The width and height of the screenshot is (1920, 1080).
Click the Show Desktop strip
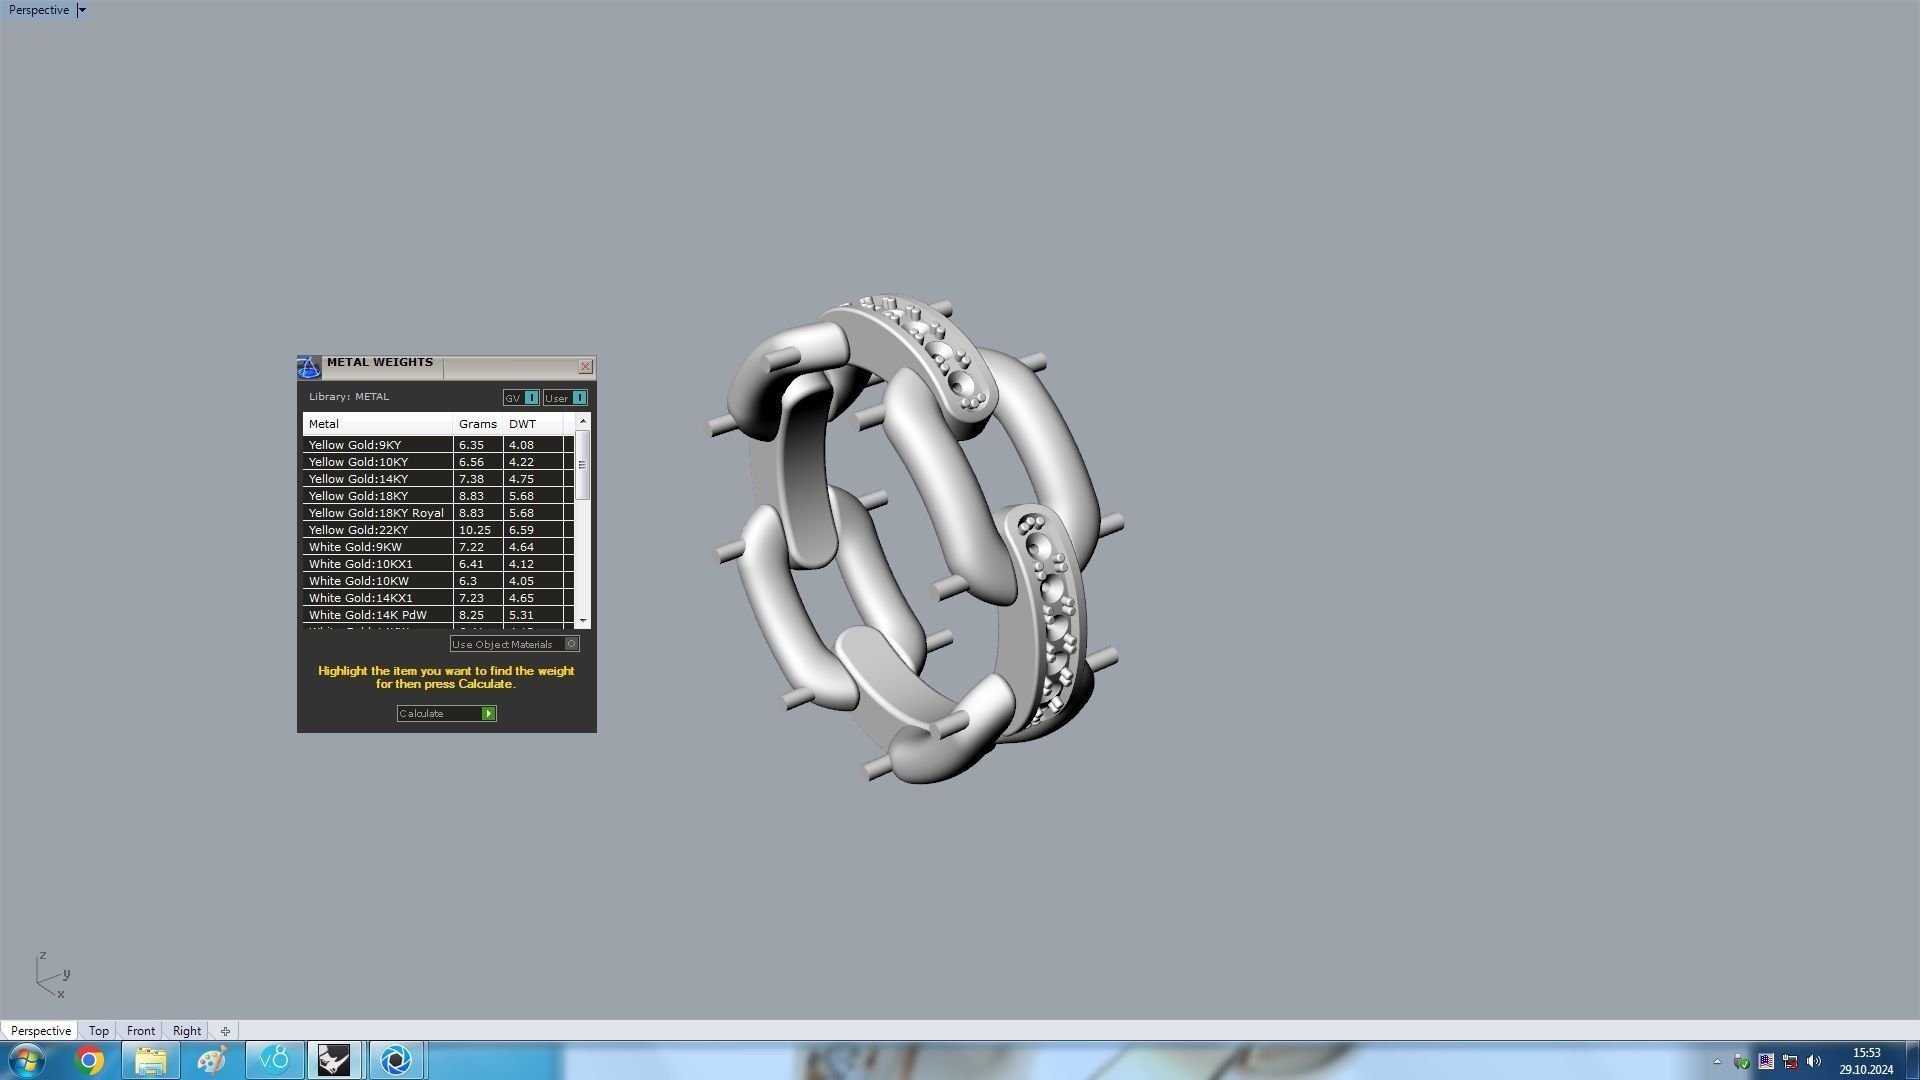pyautogui.click(x=1912, y=1060)
